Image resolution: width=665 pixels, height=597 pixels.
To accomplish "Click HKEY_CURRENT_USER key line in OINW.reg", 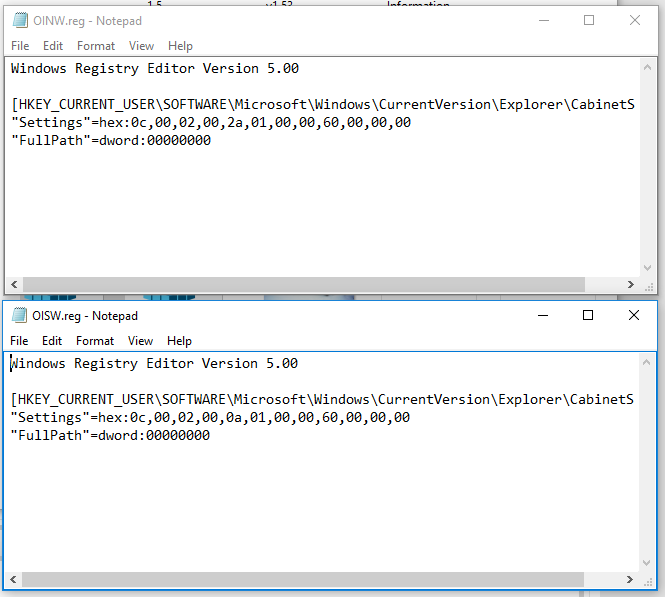I will tap(323, 105).
